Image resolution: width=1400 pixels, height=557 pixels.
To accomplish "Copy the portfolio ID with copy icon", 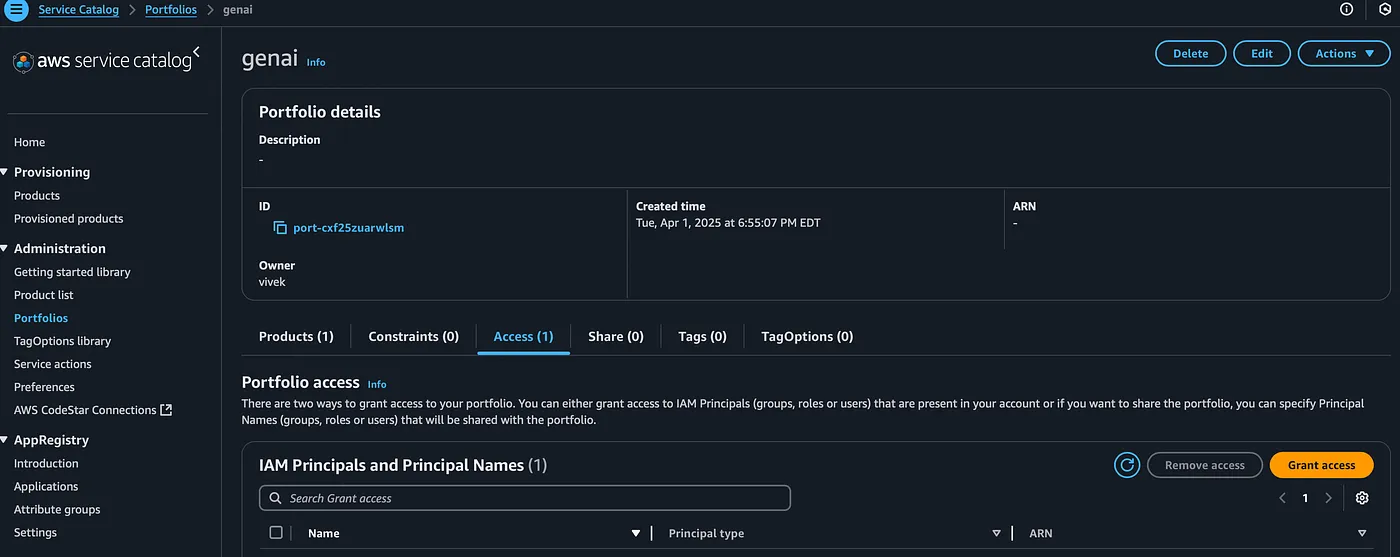I will pos(280,228).
